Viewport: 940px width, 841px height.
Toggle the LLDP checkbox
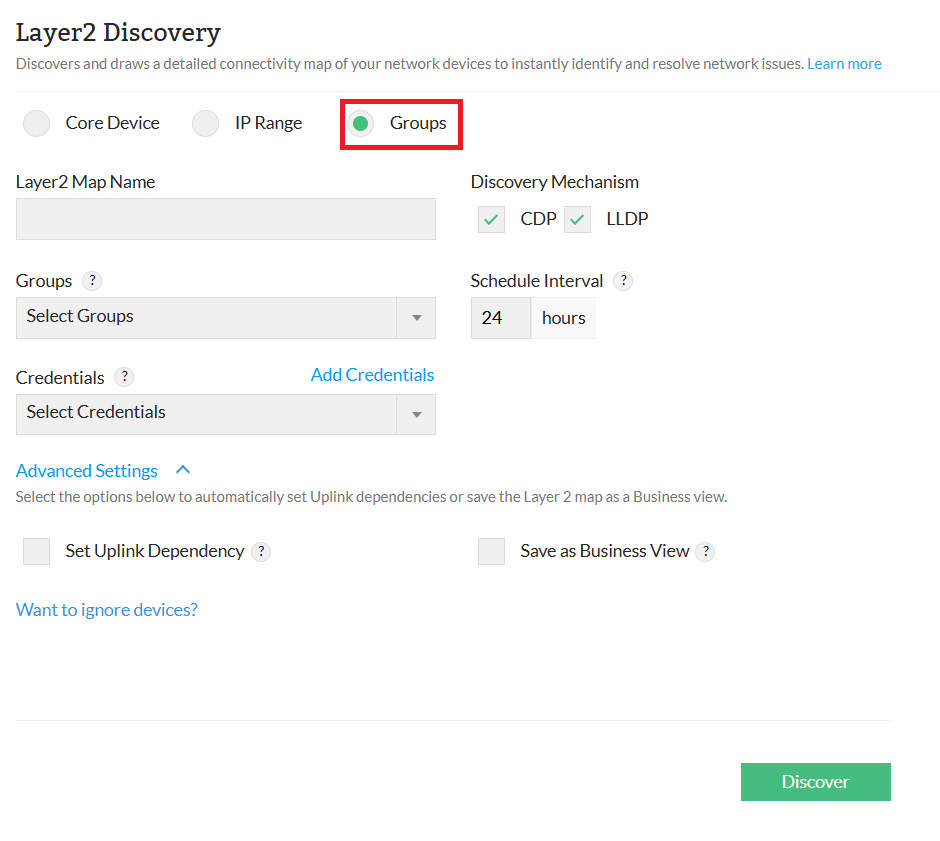coord(577,219)
